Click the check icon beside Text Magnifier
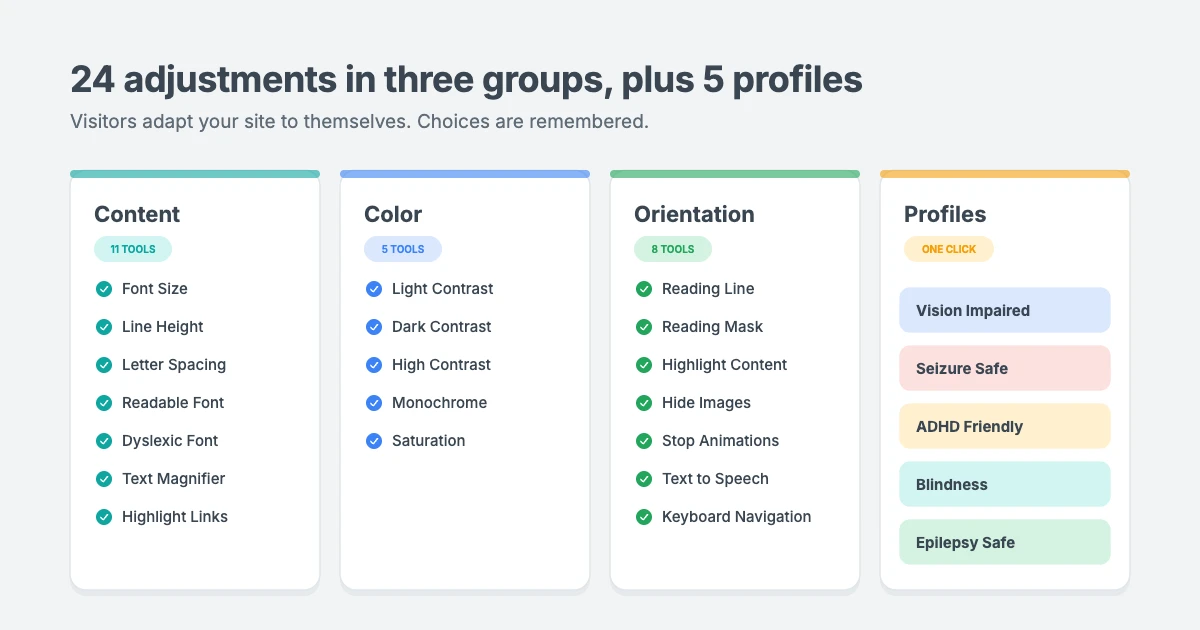Viewport: 1200px width, 630px height. pyautogui.click(x=104, y=479)
